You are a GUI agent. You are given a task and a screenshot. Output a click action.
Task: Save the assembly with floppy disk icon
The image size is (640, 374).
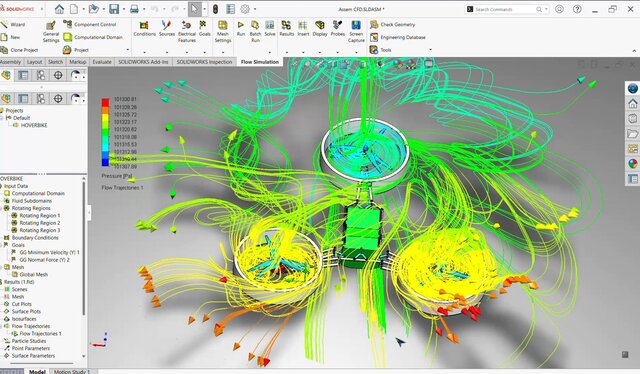coord(114,9)
